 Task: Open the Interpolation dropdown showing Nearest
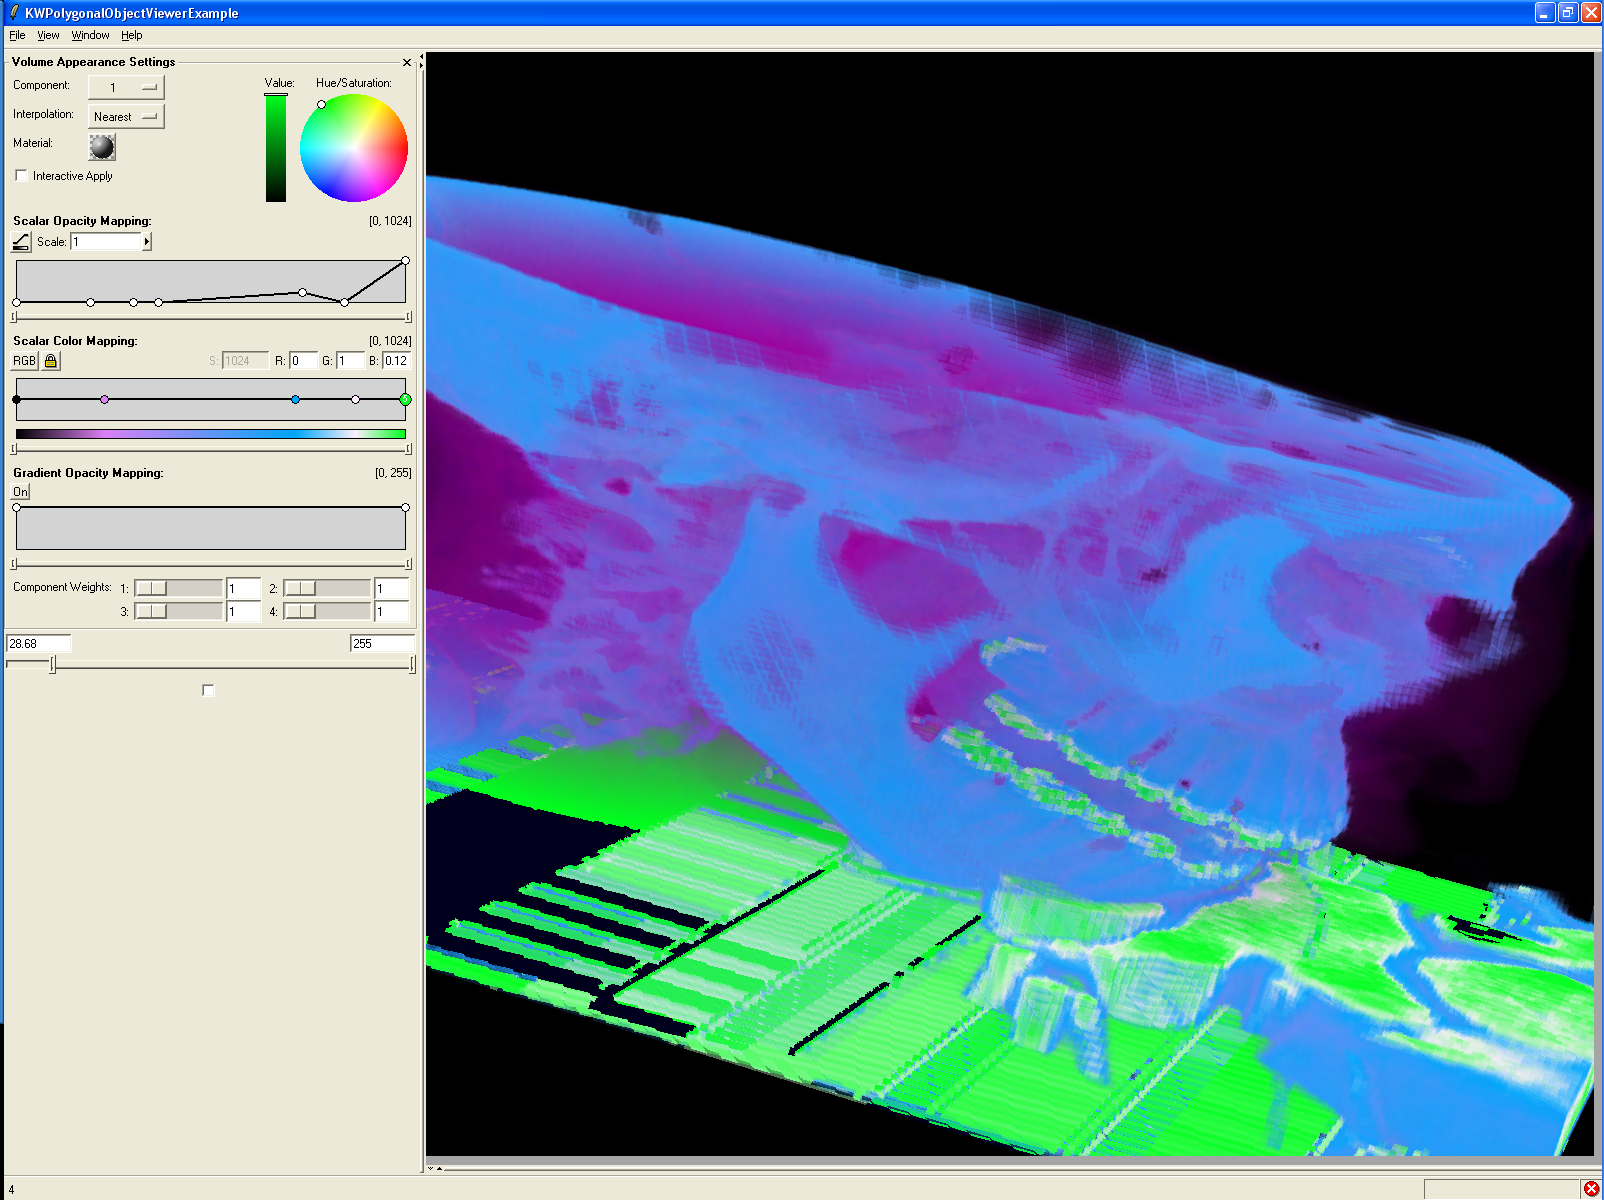pyautogui.click(x=126, y=116)
